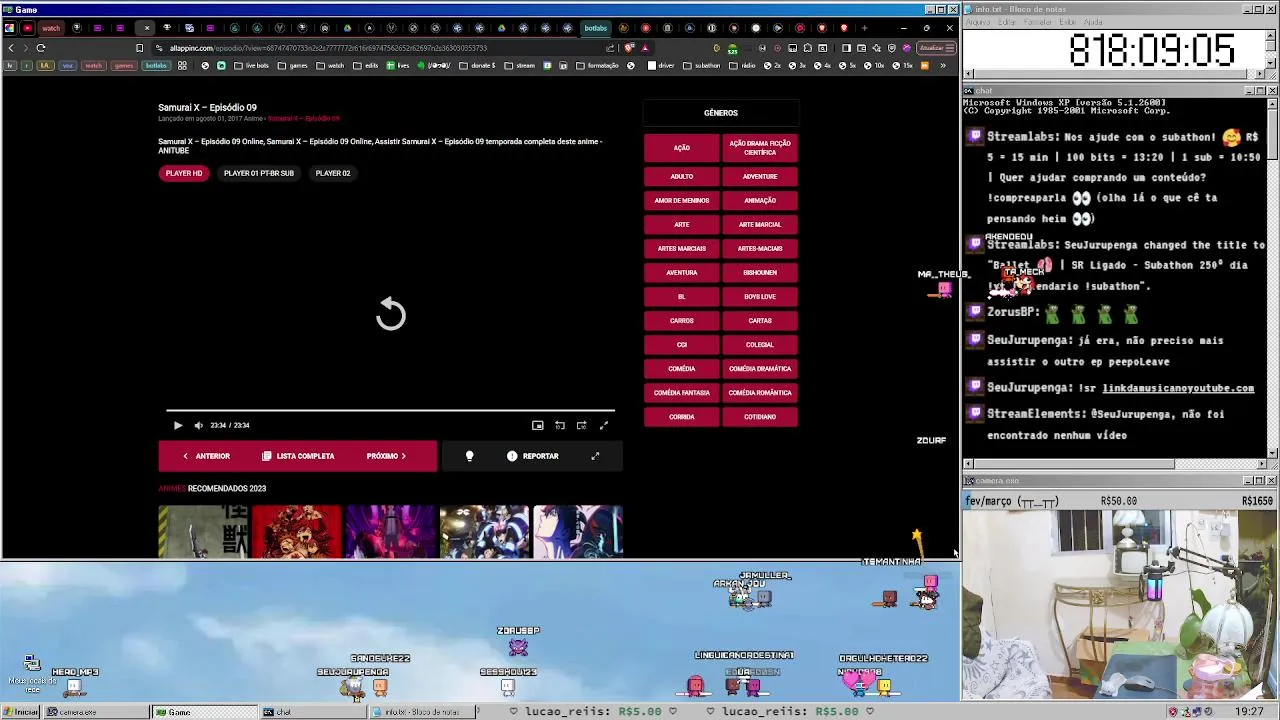Image resolution: width=1280 pixels, height=720 pixels.
Task: Mute the video player volume icon
Action: [198, 425]
